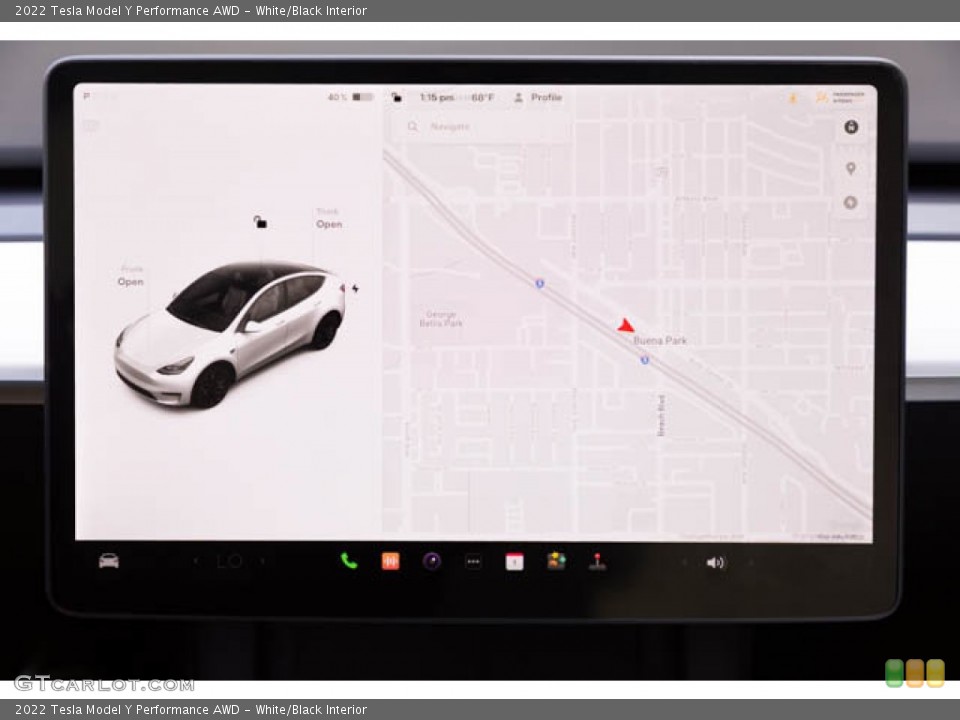This screenshot has height=720, width=960.
Task: Tap the volume speaker icon
Action: click(x=715, y=562)
